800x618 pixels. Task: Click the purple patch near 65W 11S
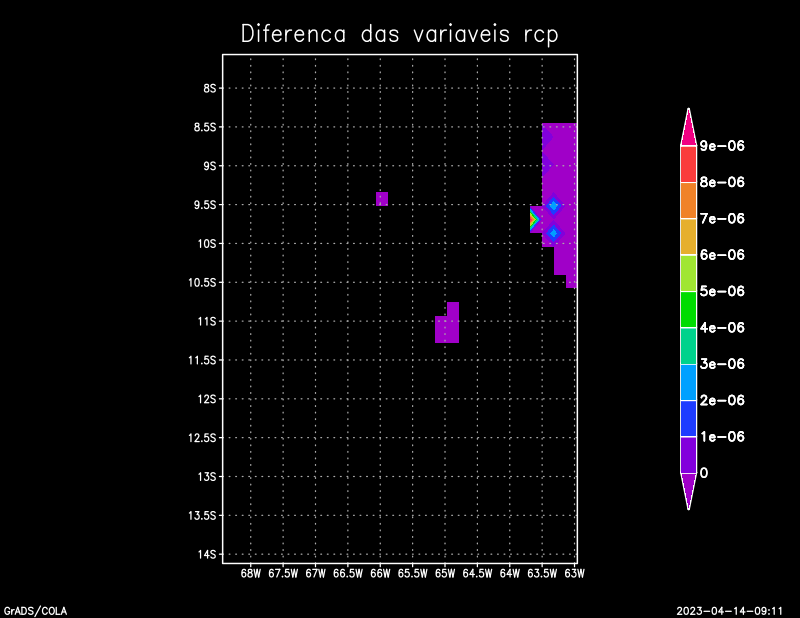tap(447, 327)
